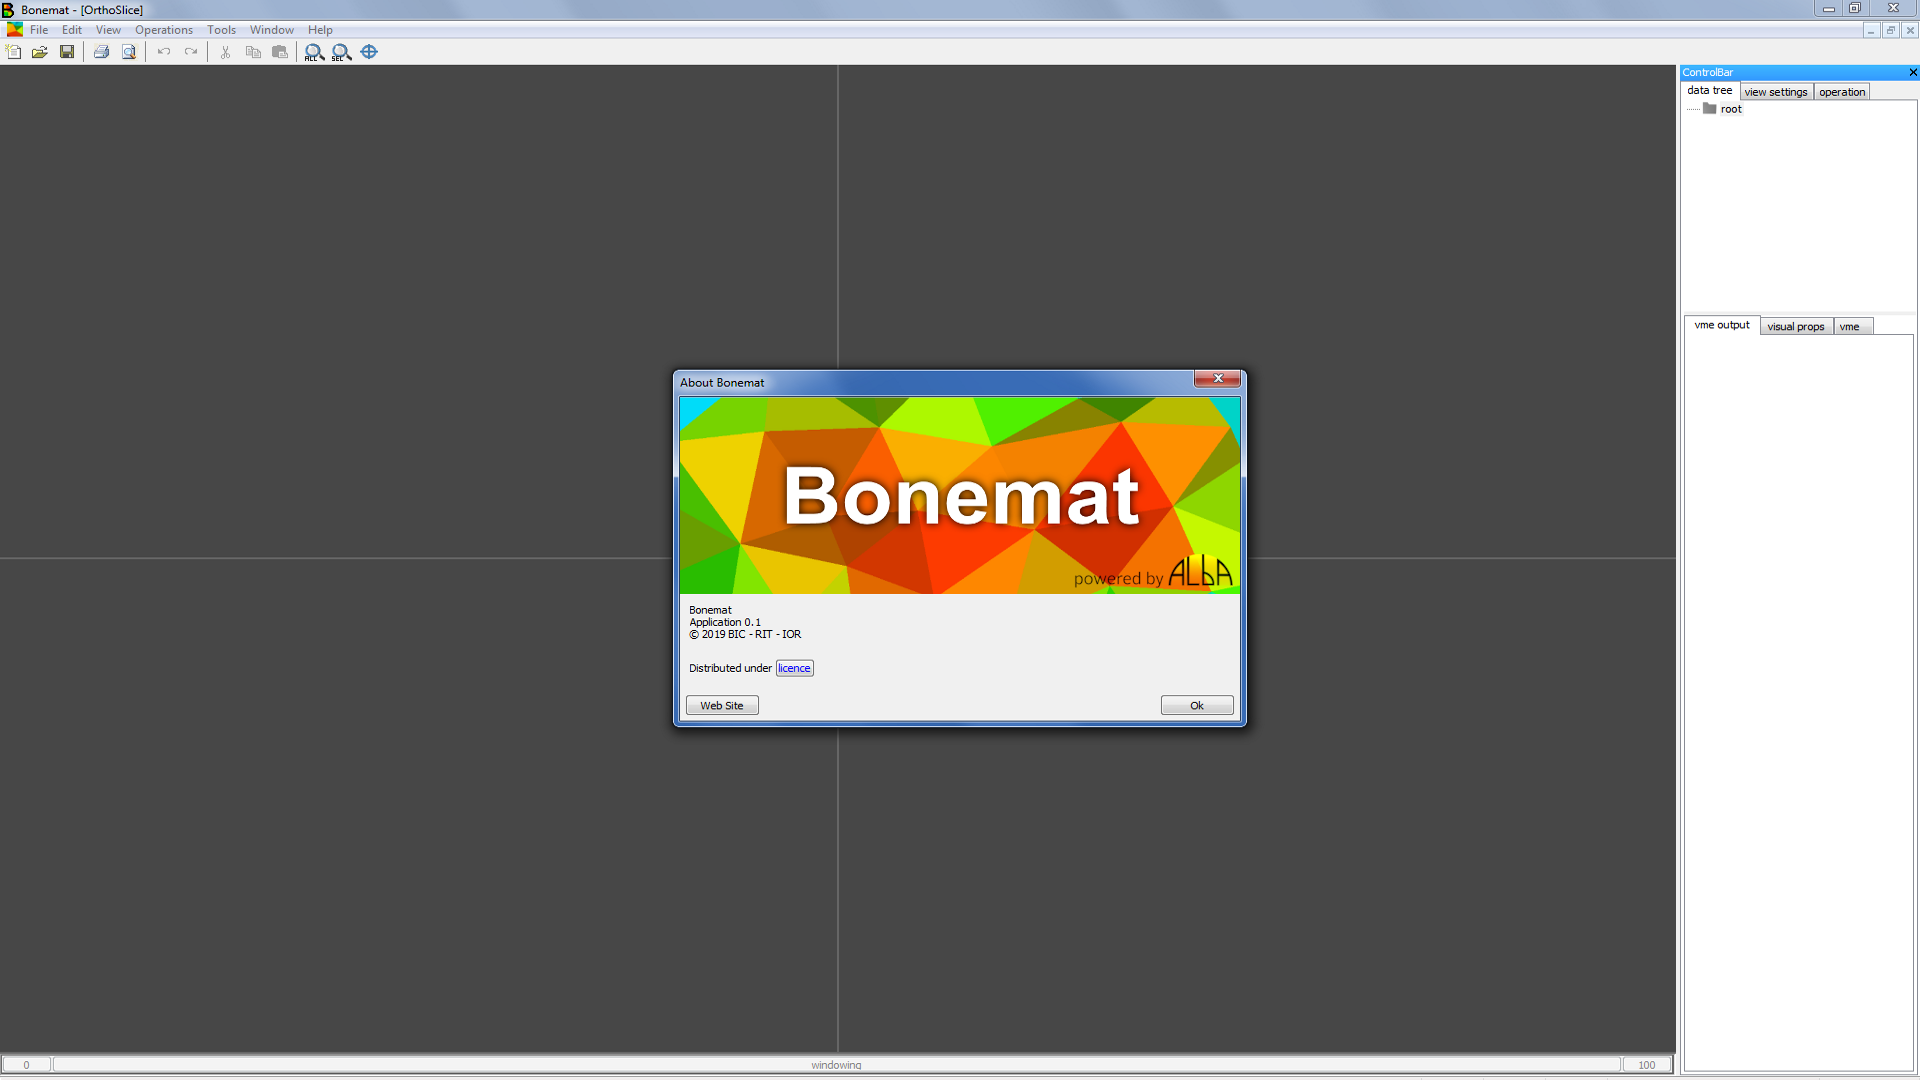Select the visual props tab
Image resolution: width=1920 pixels, height=1080 pixels.
click(x=1795, y=327)
